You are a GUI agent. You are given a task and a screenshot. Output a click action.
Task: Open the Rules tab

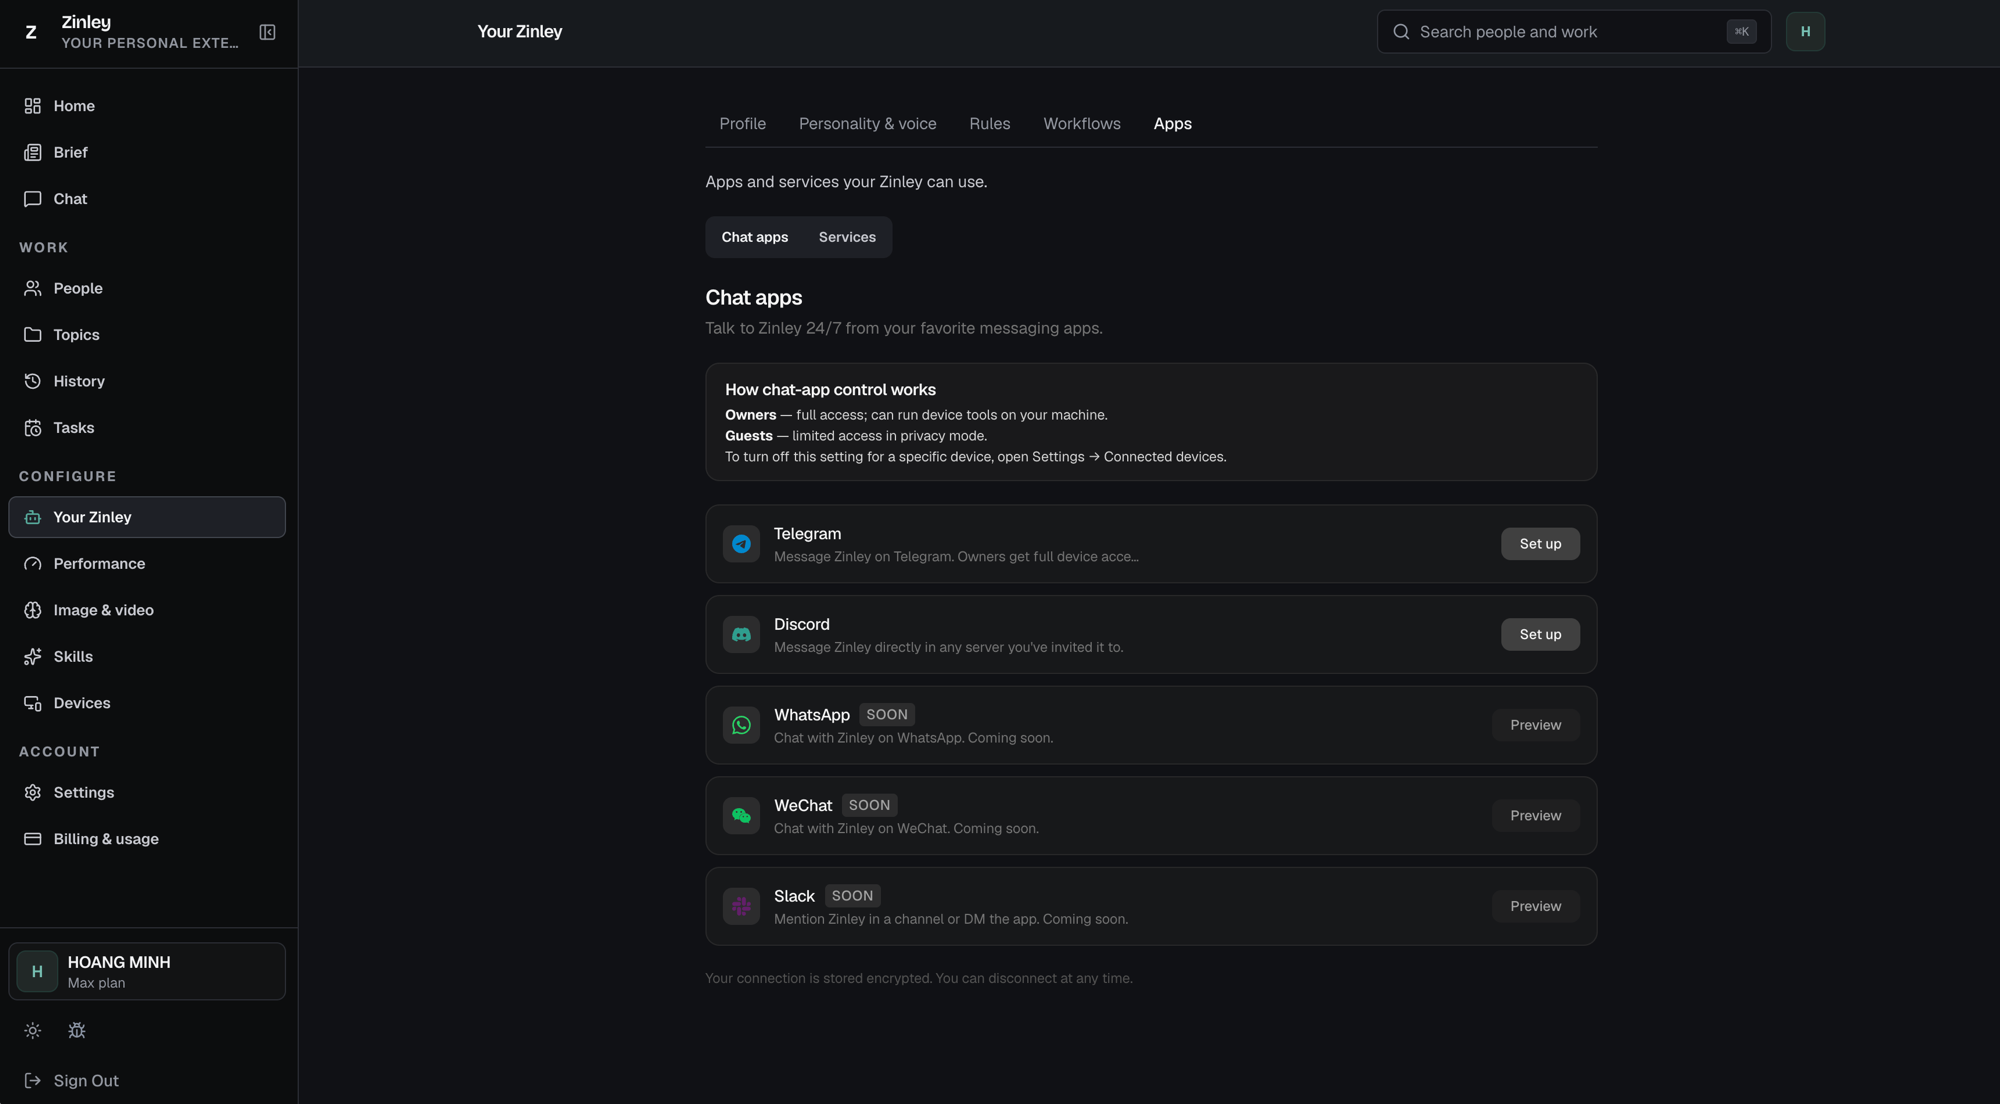pos(990,124)
